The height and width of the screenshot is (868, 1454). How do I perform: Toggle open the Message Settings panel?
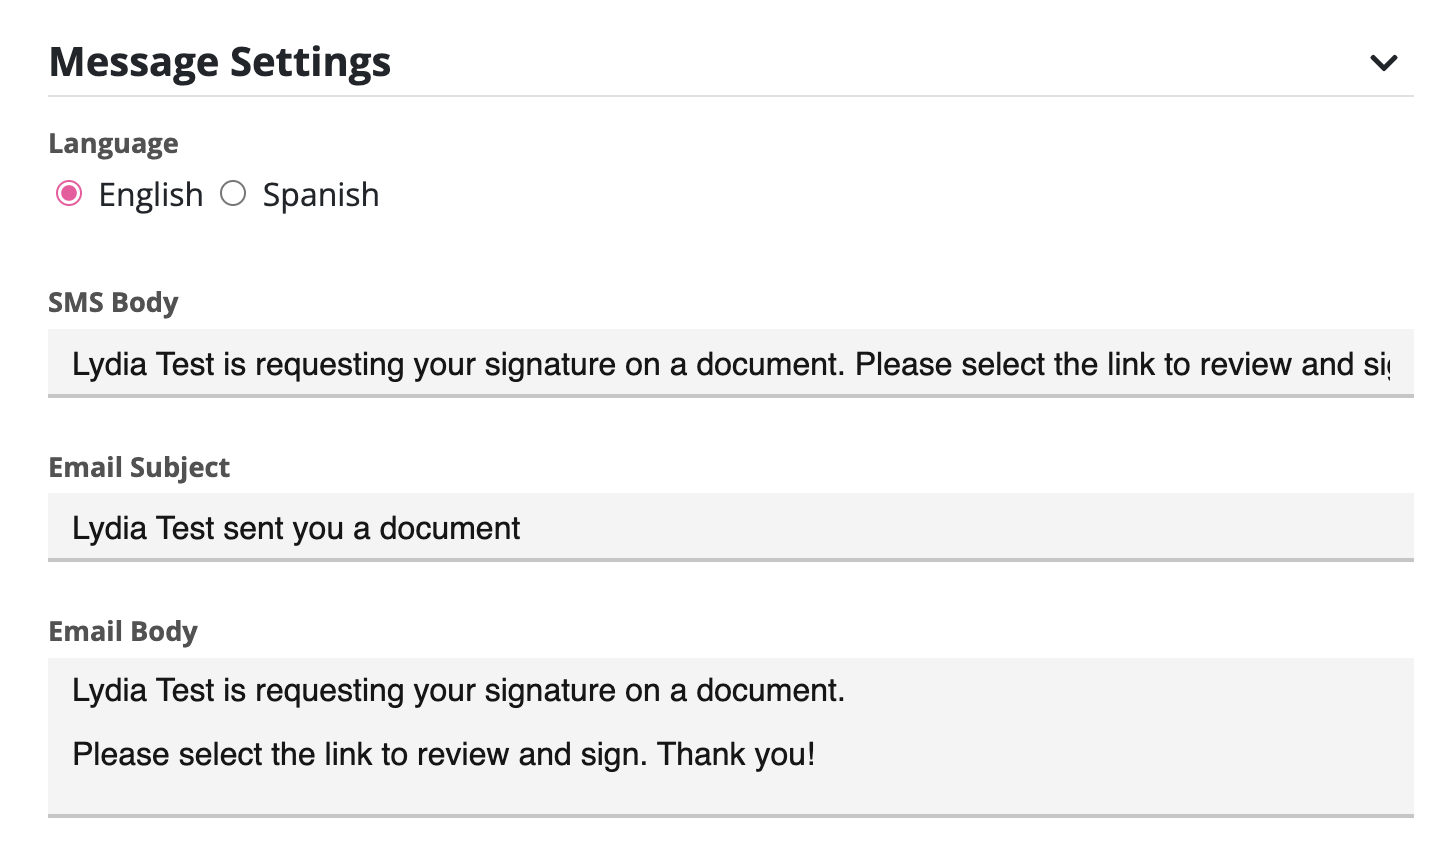(1385, 62)
